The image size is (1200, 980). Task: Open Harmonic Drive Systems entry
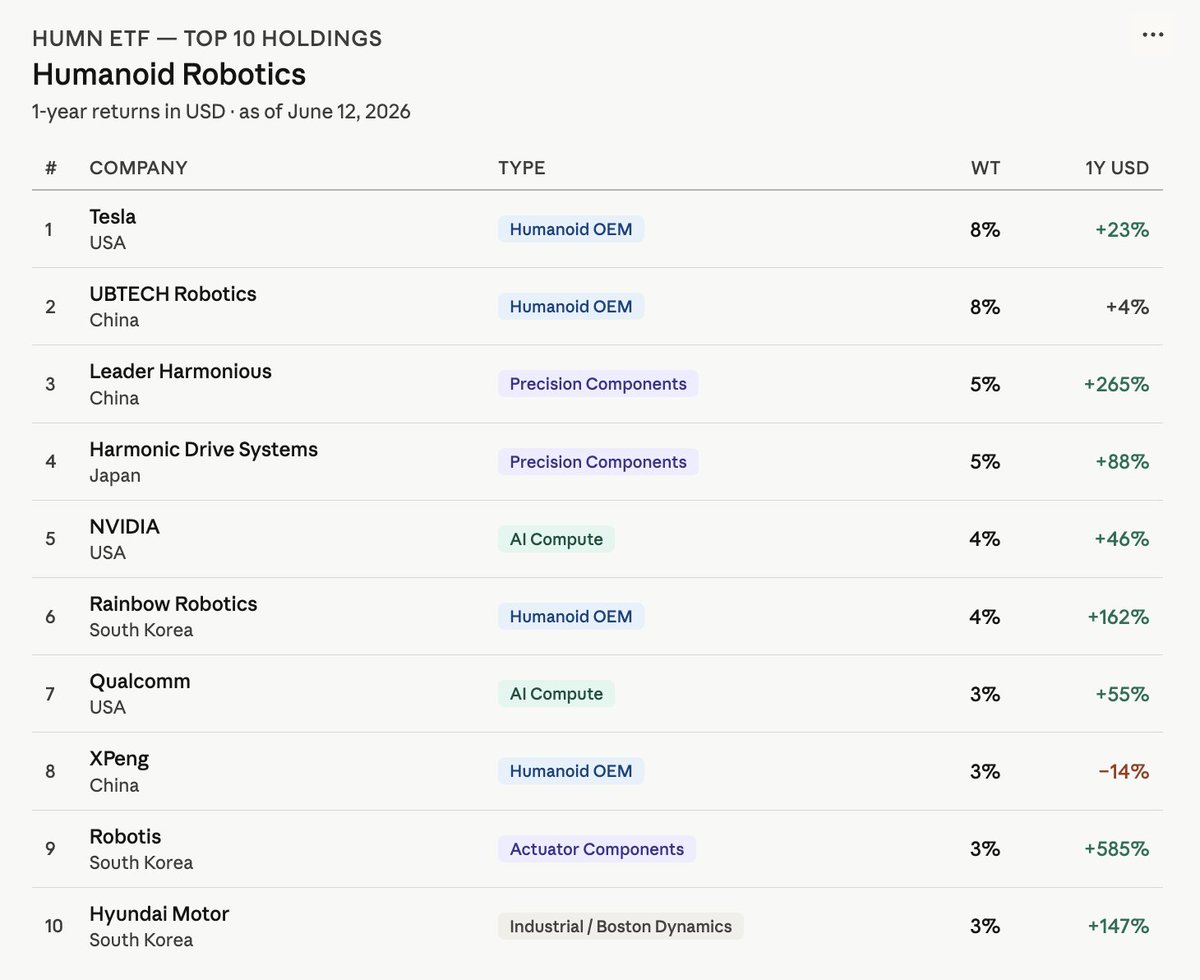click(203, 449)
